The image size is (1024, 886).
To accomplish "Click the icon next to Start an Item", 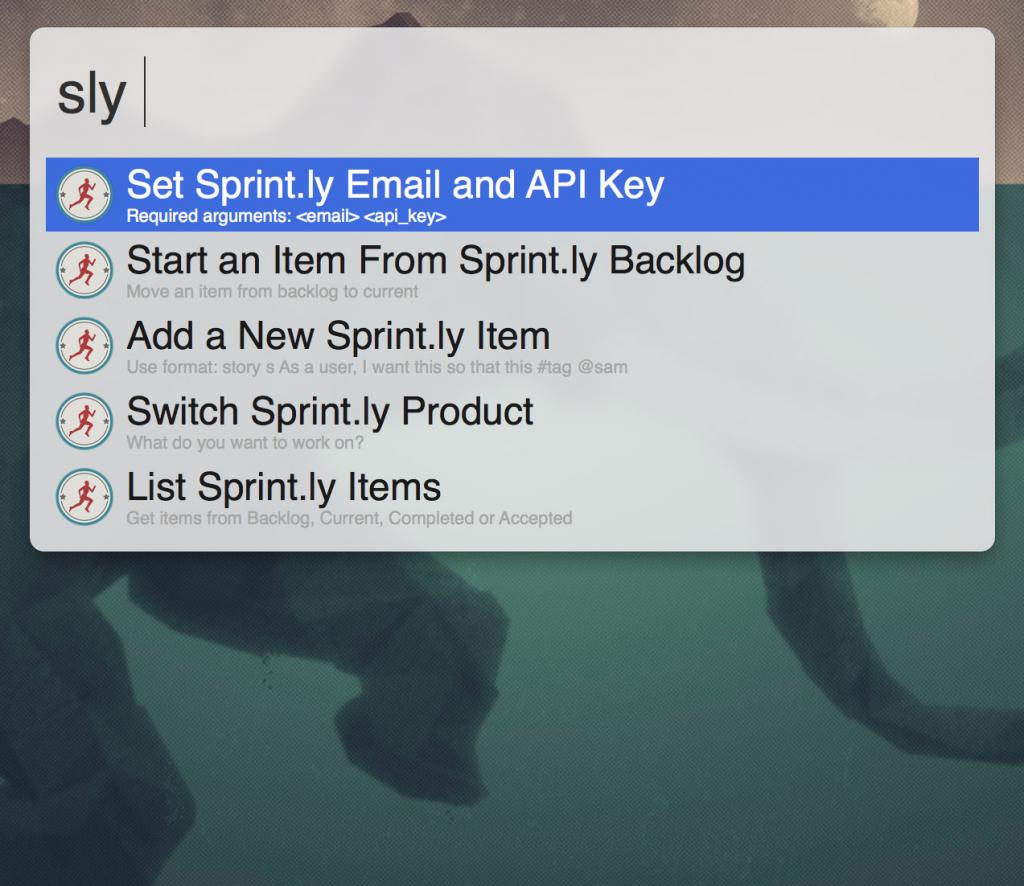I will pos(84,270).
